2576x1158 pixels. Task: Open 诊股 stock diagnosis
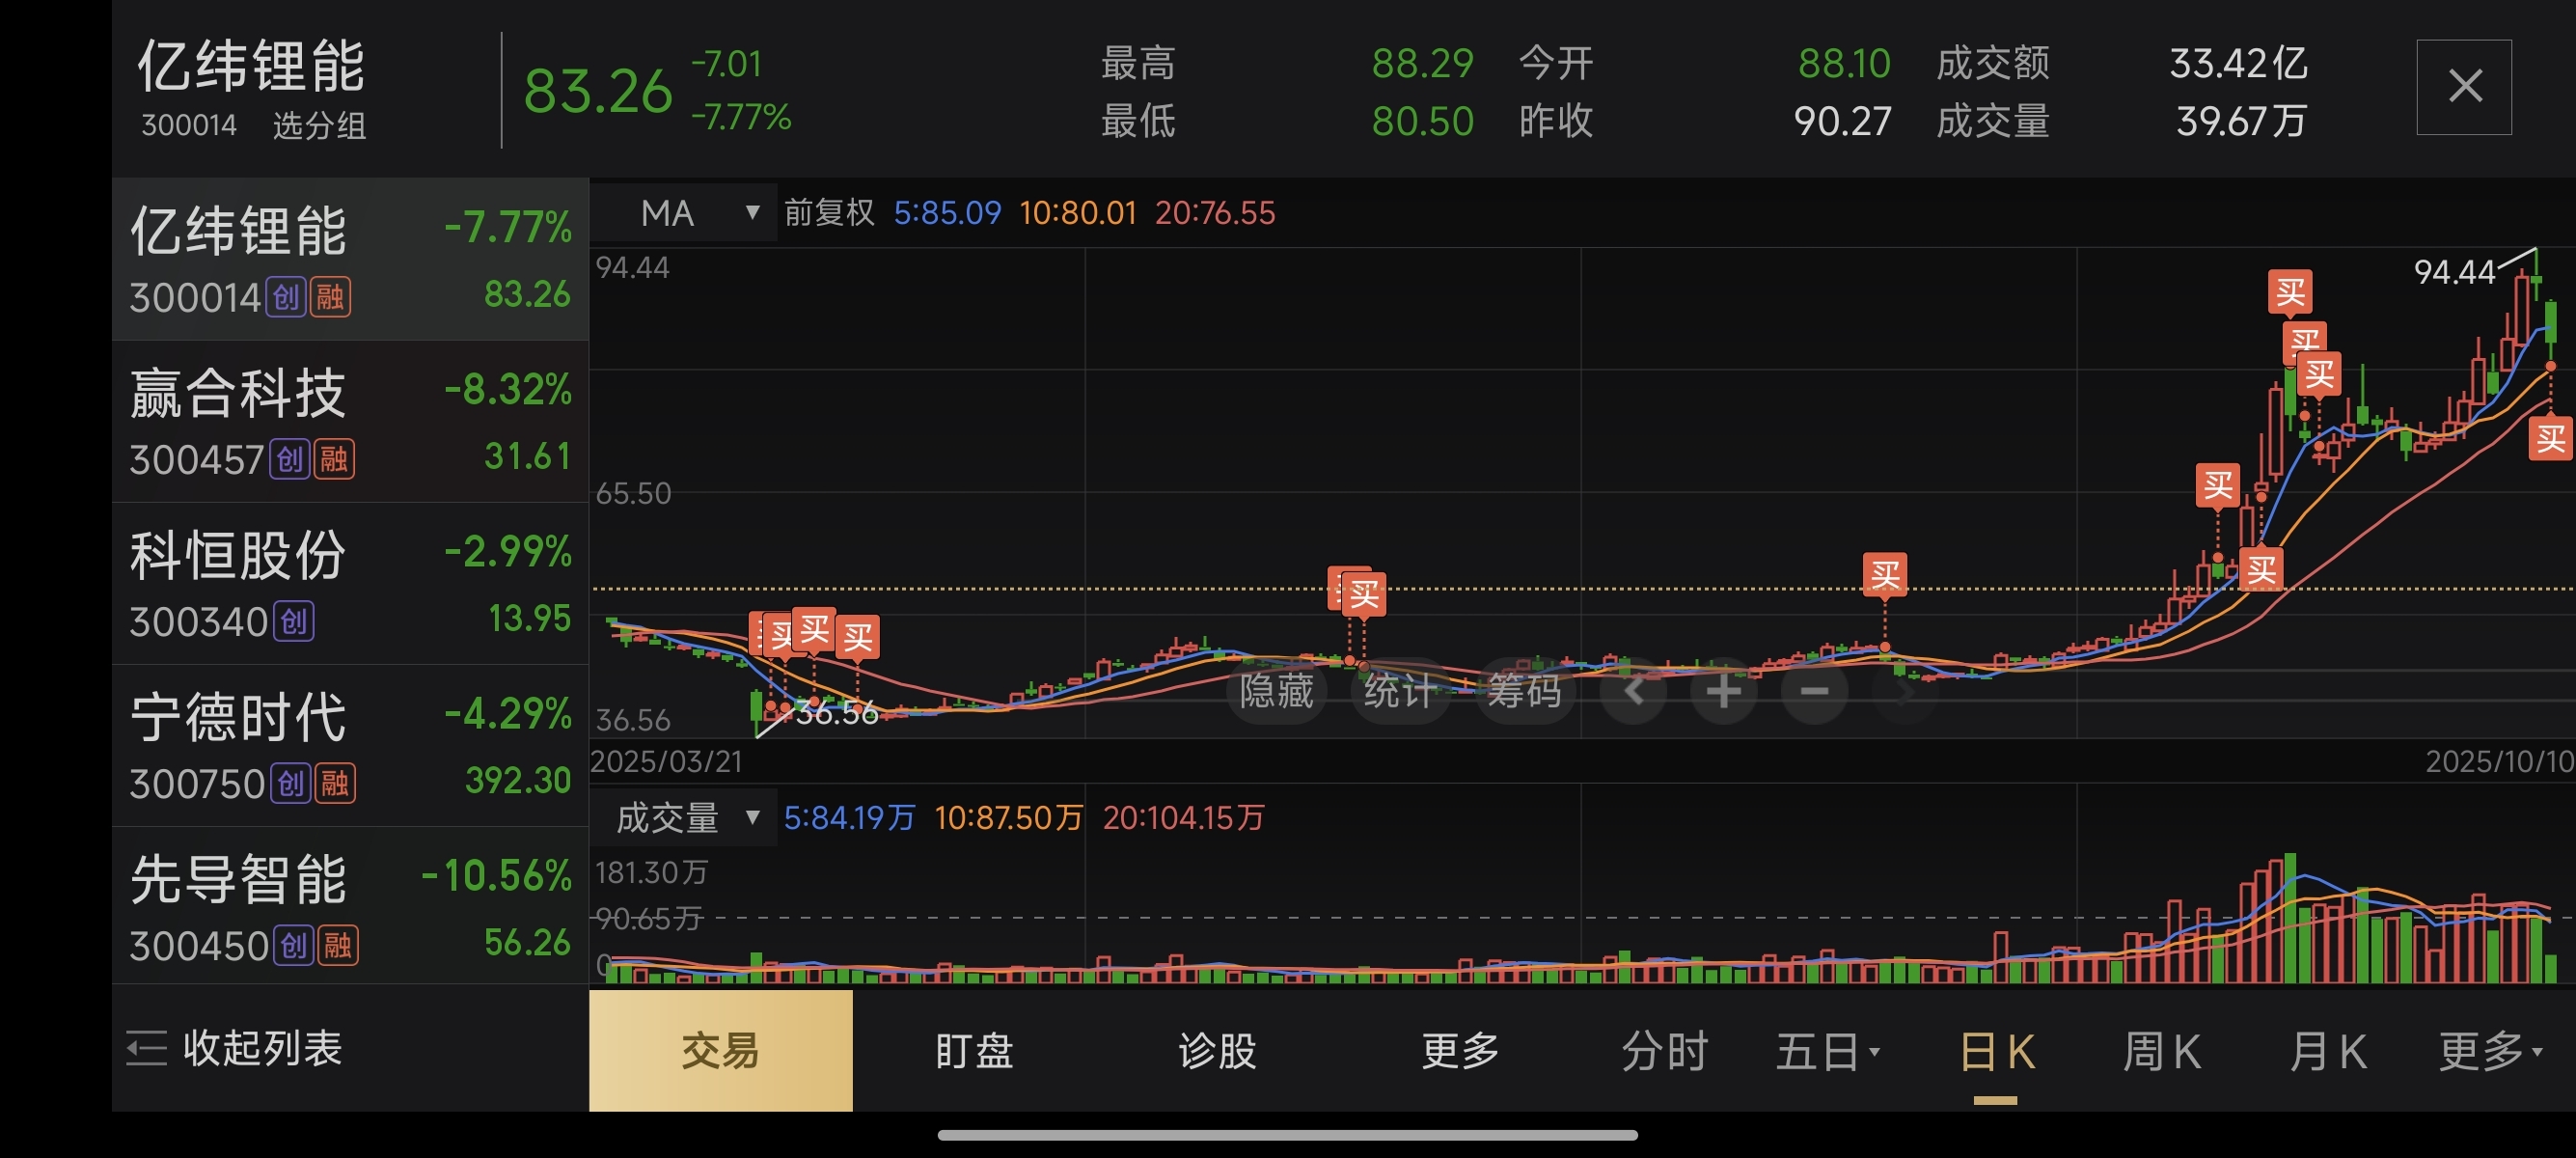(1217, 1052)
